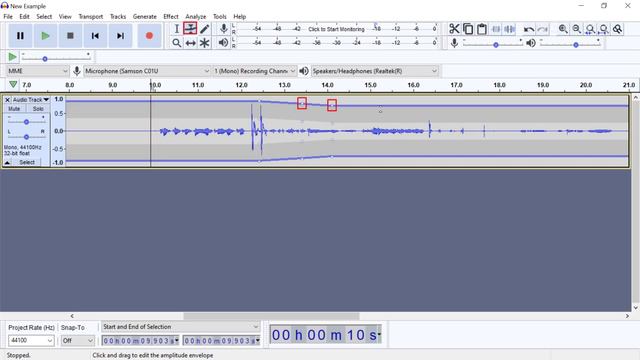Select the Zoom magnifier tool
The image size is (640, 360).
[x=176, y=42]
